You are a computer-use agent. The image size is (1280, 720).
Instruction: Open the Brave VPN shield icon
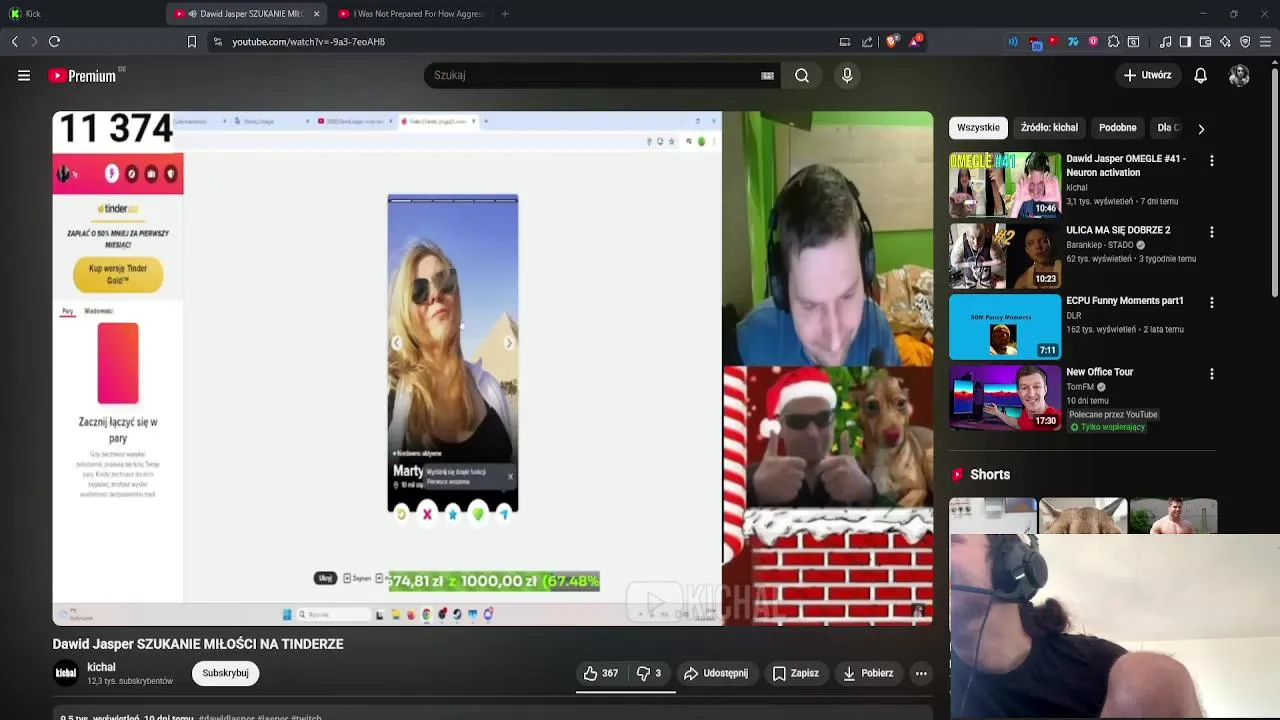1245,42
